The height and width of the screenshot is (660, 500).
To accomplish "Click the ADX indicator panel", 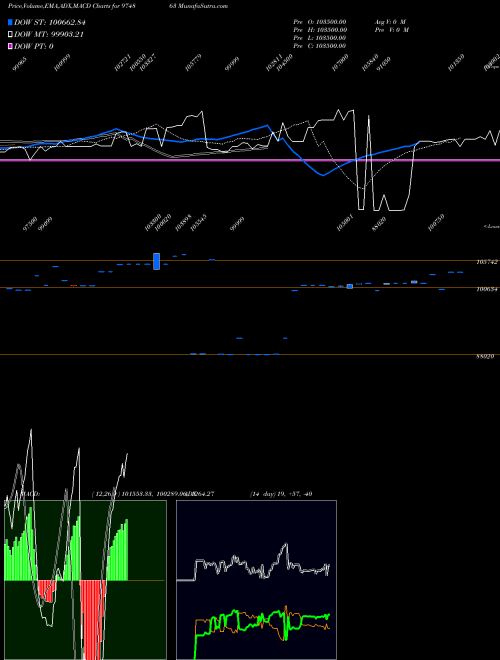I will (256, 580).
